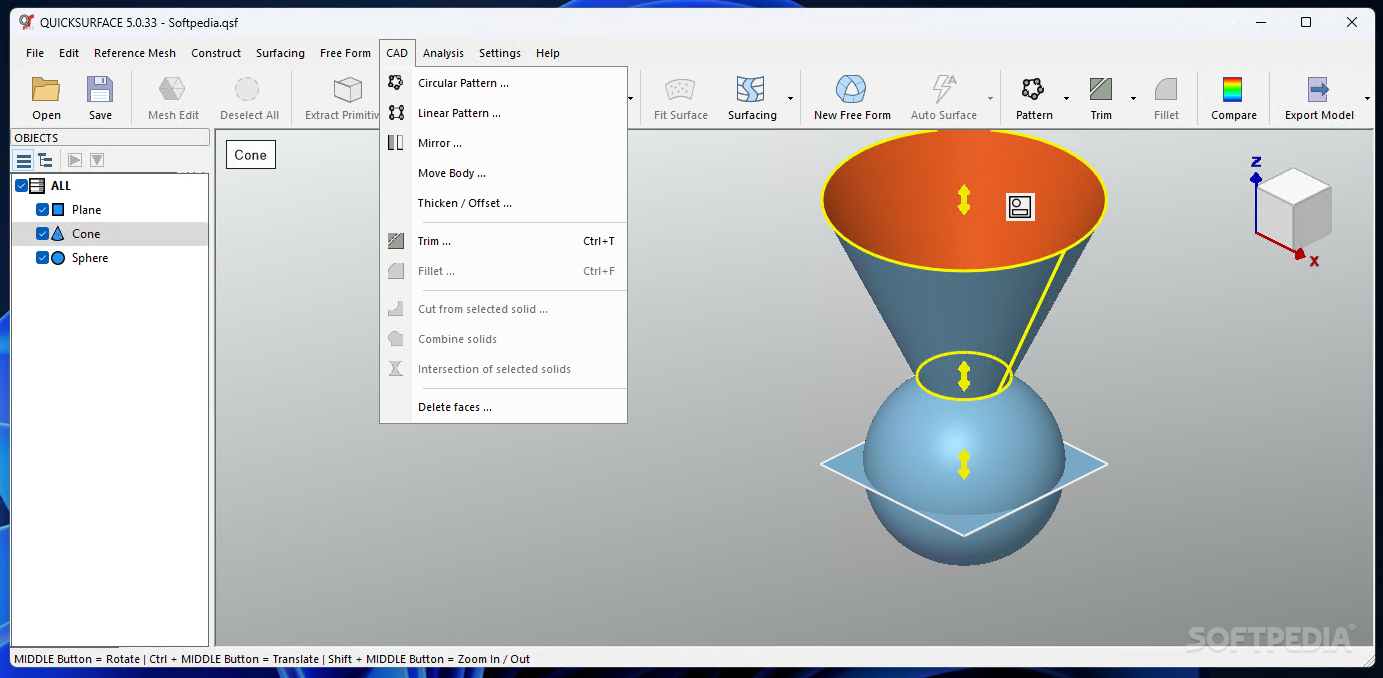Expand the Surfacing dropdown arrow
Viewport: 1383px width, 678px height.
(x=790, y=99)
